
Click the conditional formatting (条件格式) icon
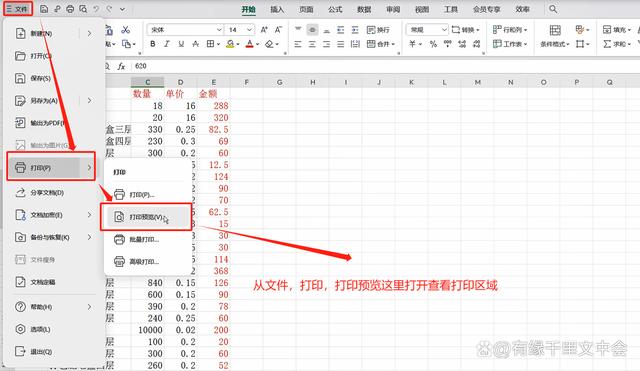coord(555,36)
